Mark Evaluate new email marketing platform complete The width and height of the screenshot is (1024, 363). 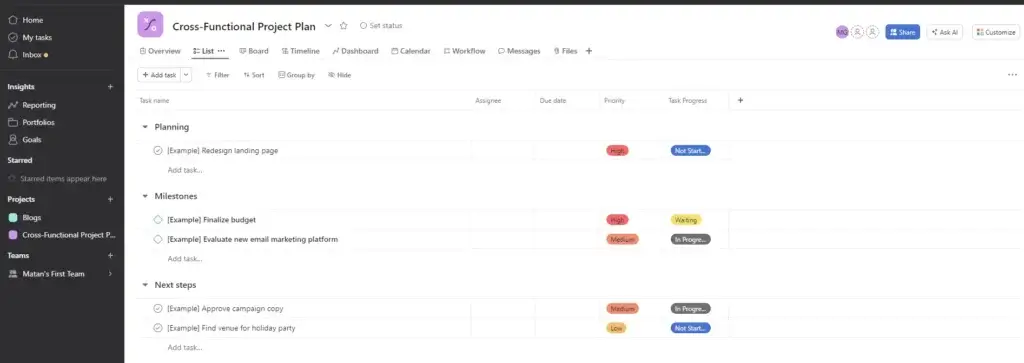click(x=157, y=240)
